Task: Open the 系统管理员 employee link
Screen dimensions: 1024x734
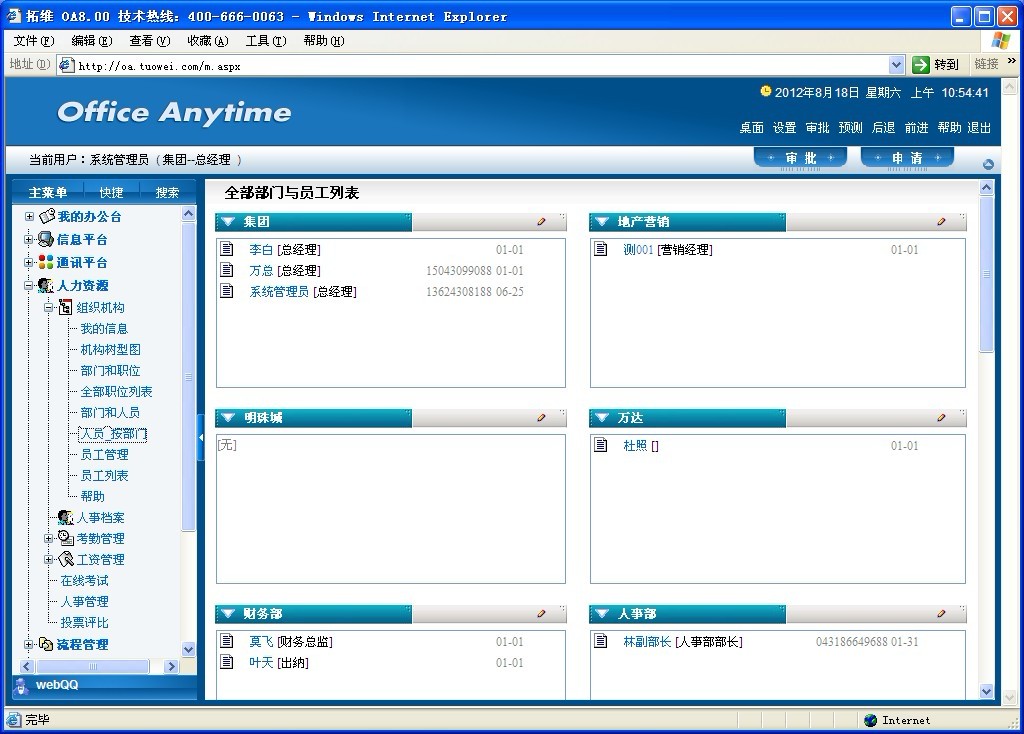Action: (x=279, y=292)
